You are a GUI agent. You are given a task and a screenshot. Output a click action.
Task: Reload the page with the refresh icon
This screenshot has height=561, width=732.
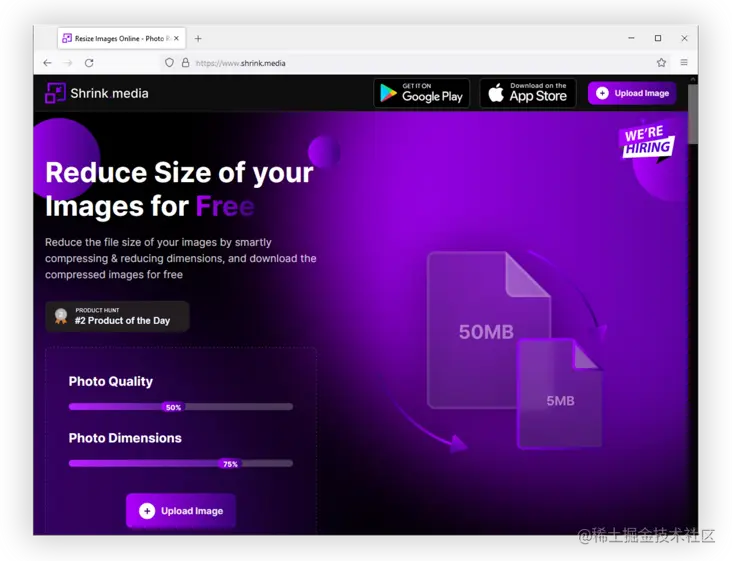coord(89,63)
